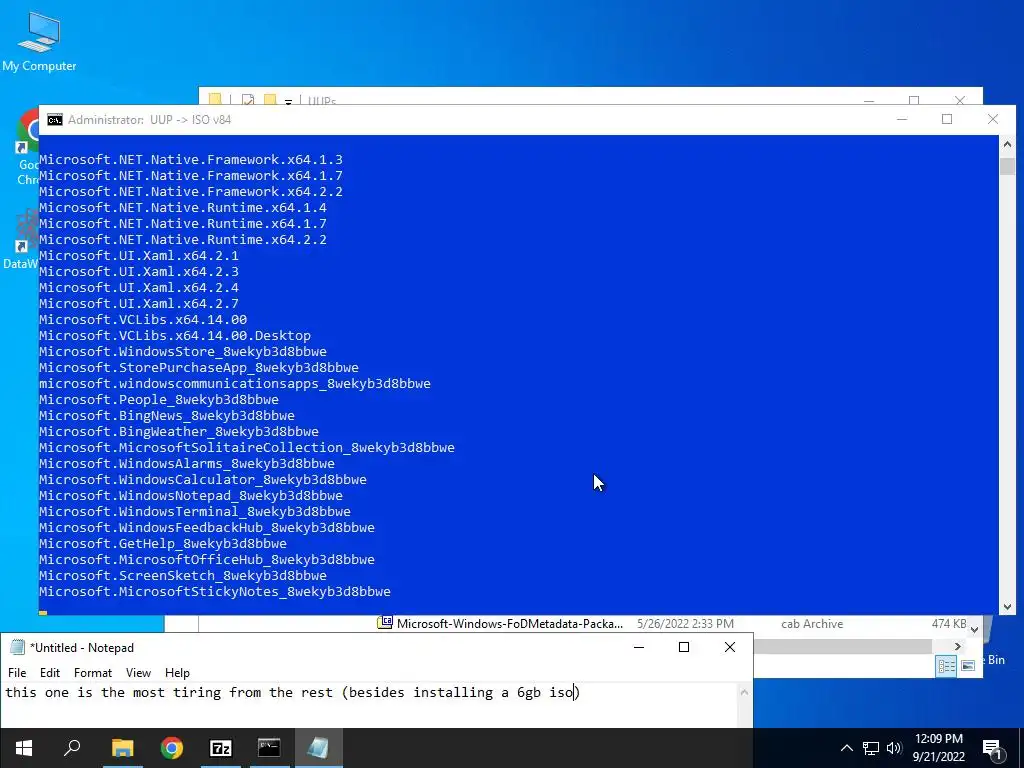Image resolution: width=1024 pixels, height=768 pixels.
Task: Click the Notepad scrollbar up arrow
Action: [744, 692]
